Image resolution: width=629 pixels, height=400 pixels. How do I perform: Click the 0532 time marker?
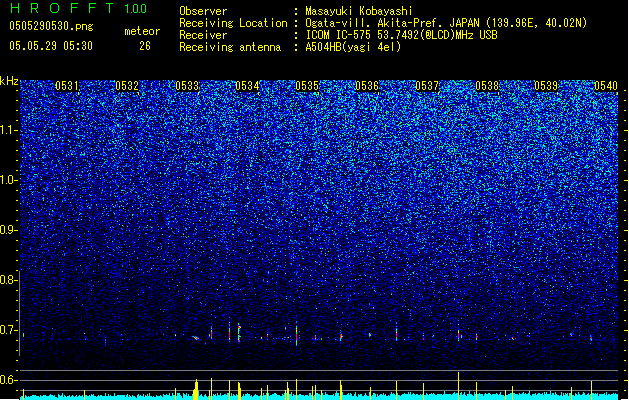click(127, 86)
